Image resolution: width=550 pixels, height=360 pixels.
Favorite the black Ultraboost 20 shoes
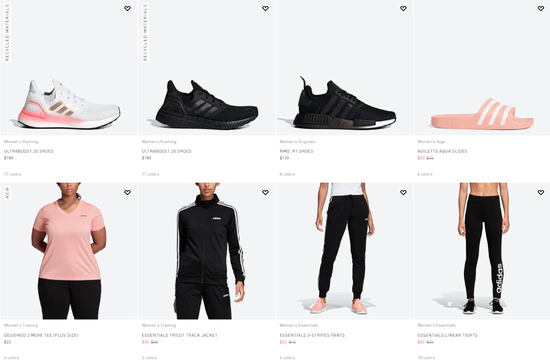pos(265,8)
